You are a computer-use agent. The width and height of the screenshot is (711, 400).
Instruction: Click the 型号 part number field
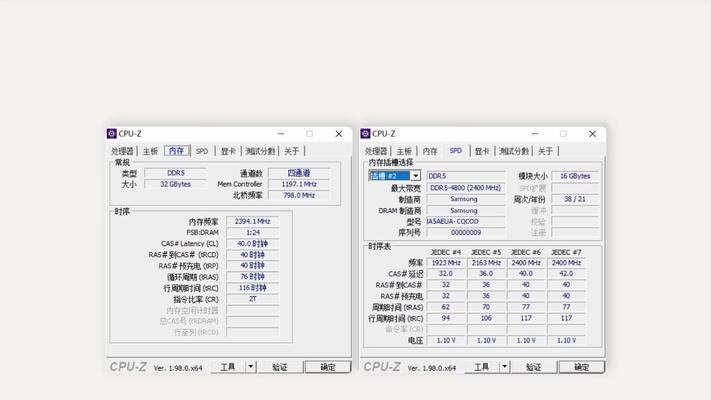[466, 221]
